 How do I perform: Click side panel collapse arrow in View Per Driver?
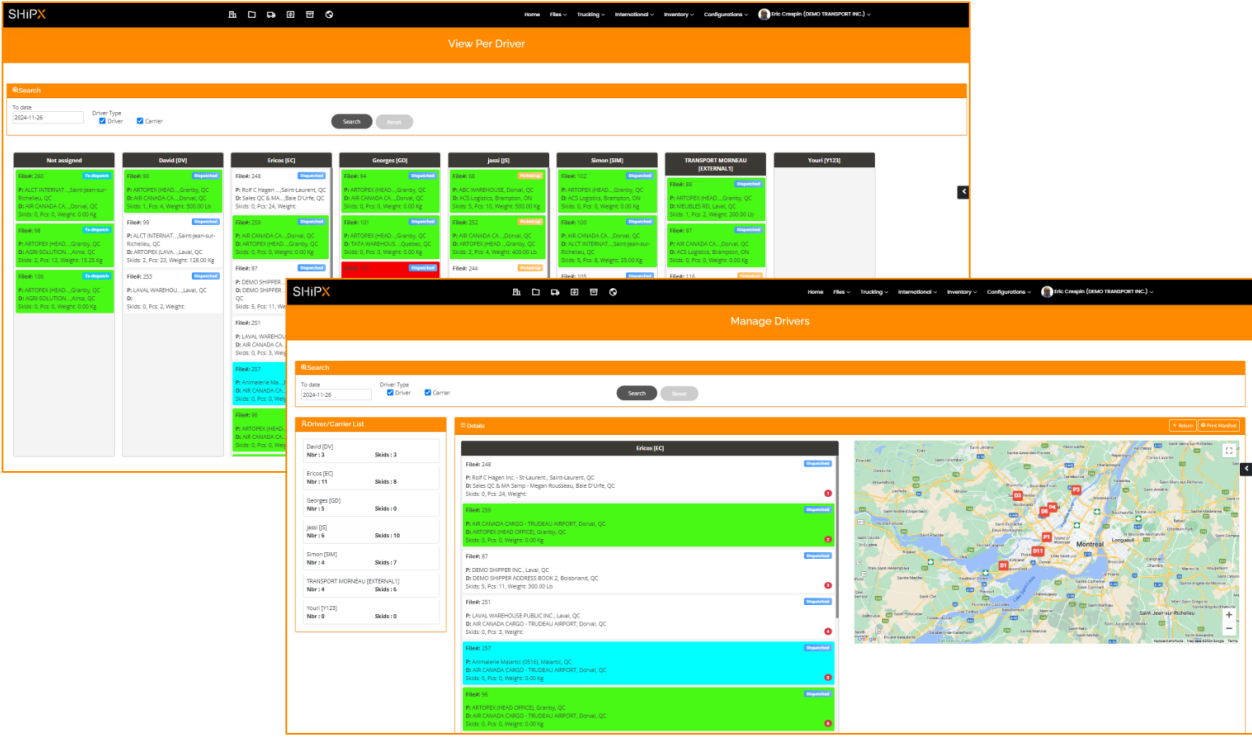click(963, 192)
